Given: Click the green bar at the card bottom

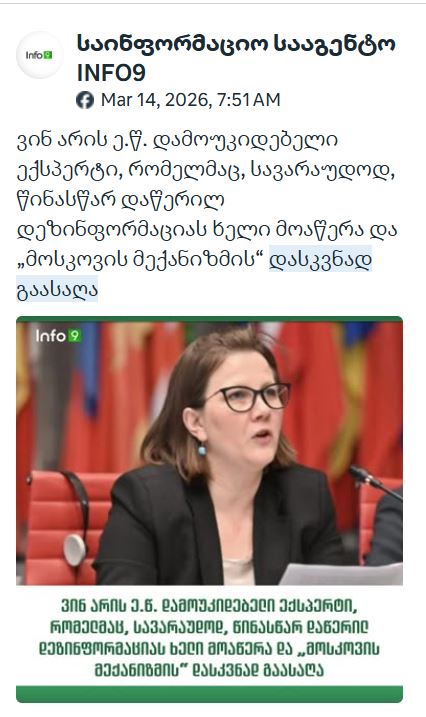Looking at the screenshot, I should [209, 694].
